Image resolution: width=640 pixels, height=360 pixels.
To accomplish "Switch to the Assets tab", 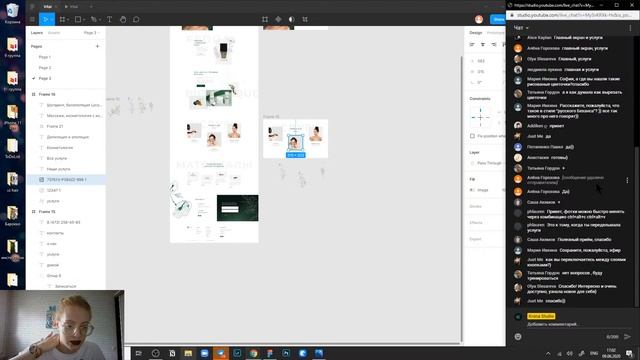I will [54, 33].
